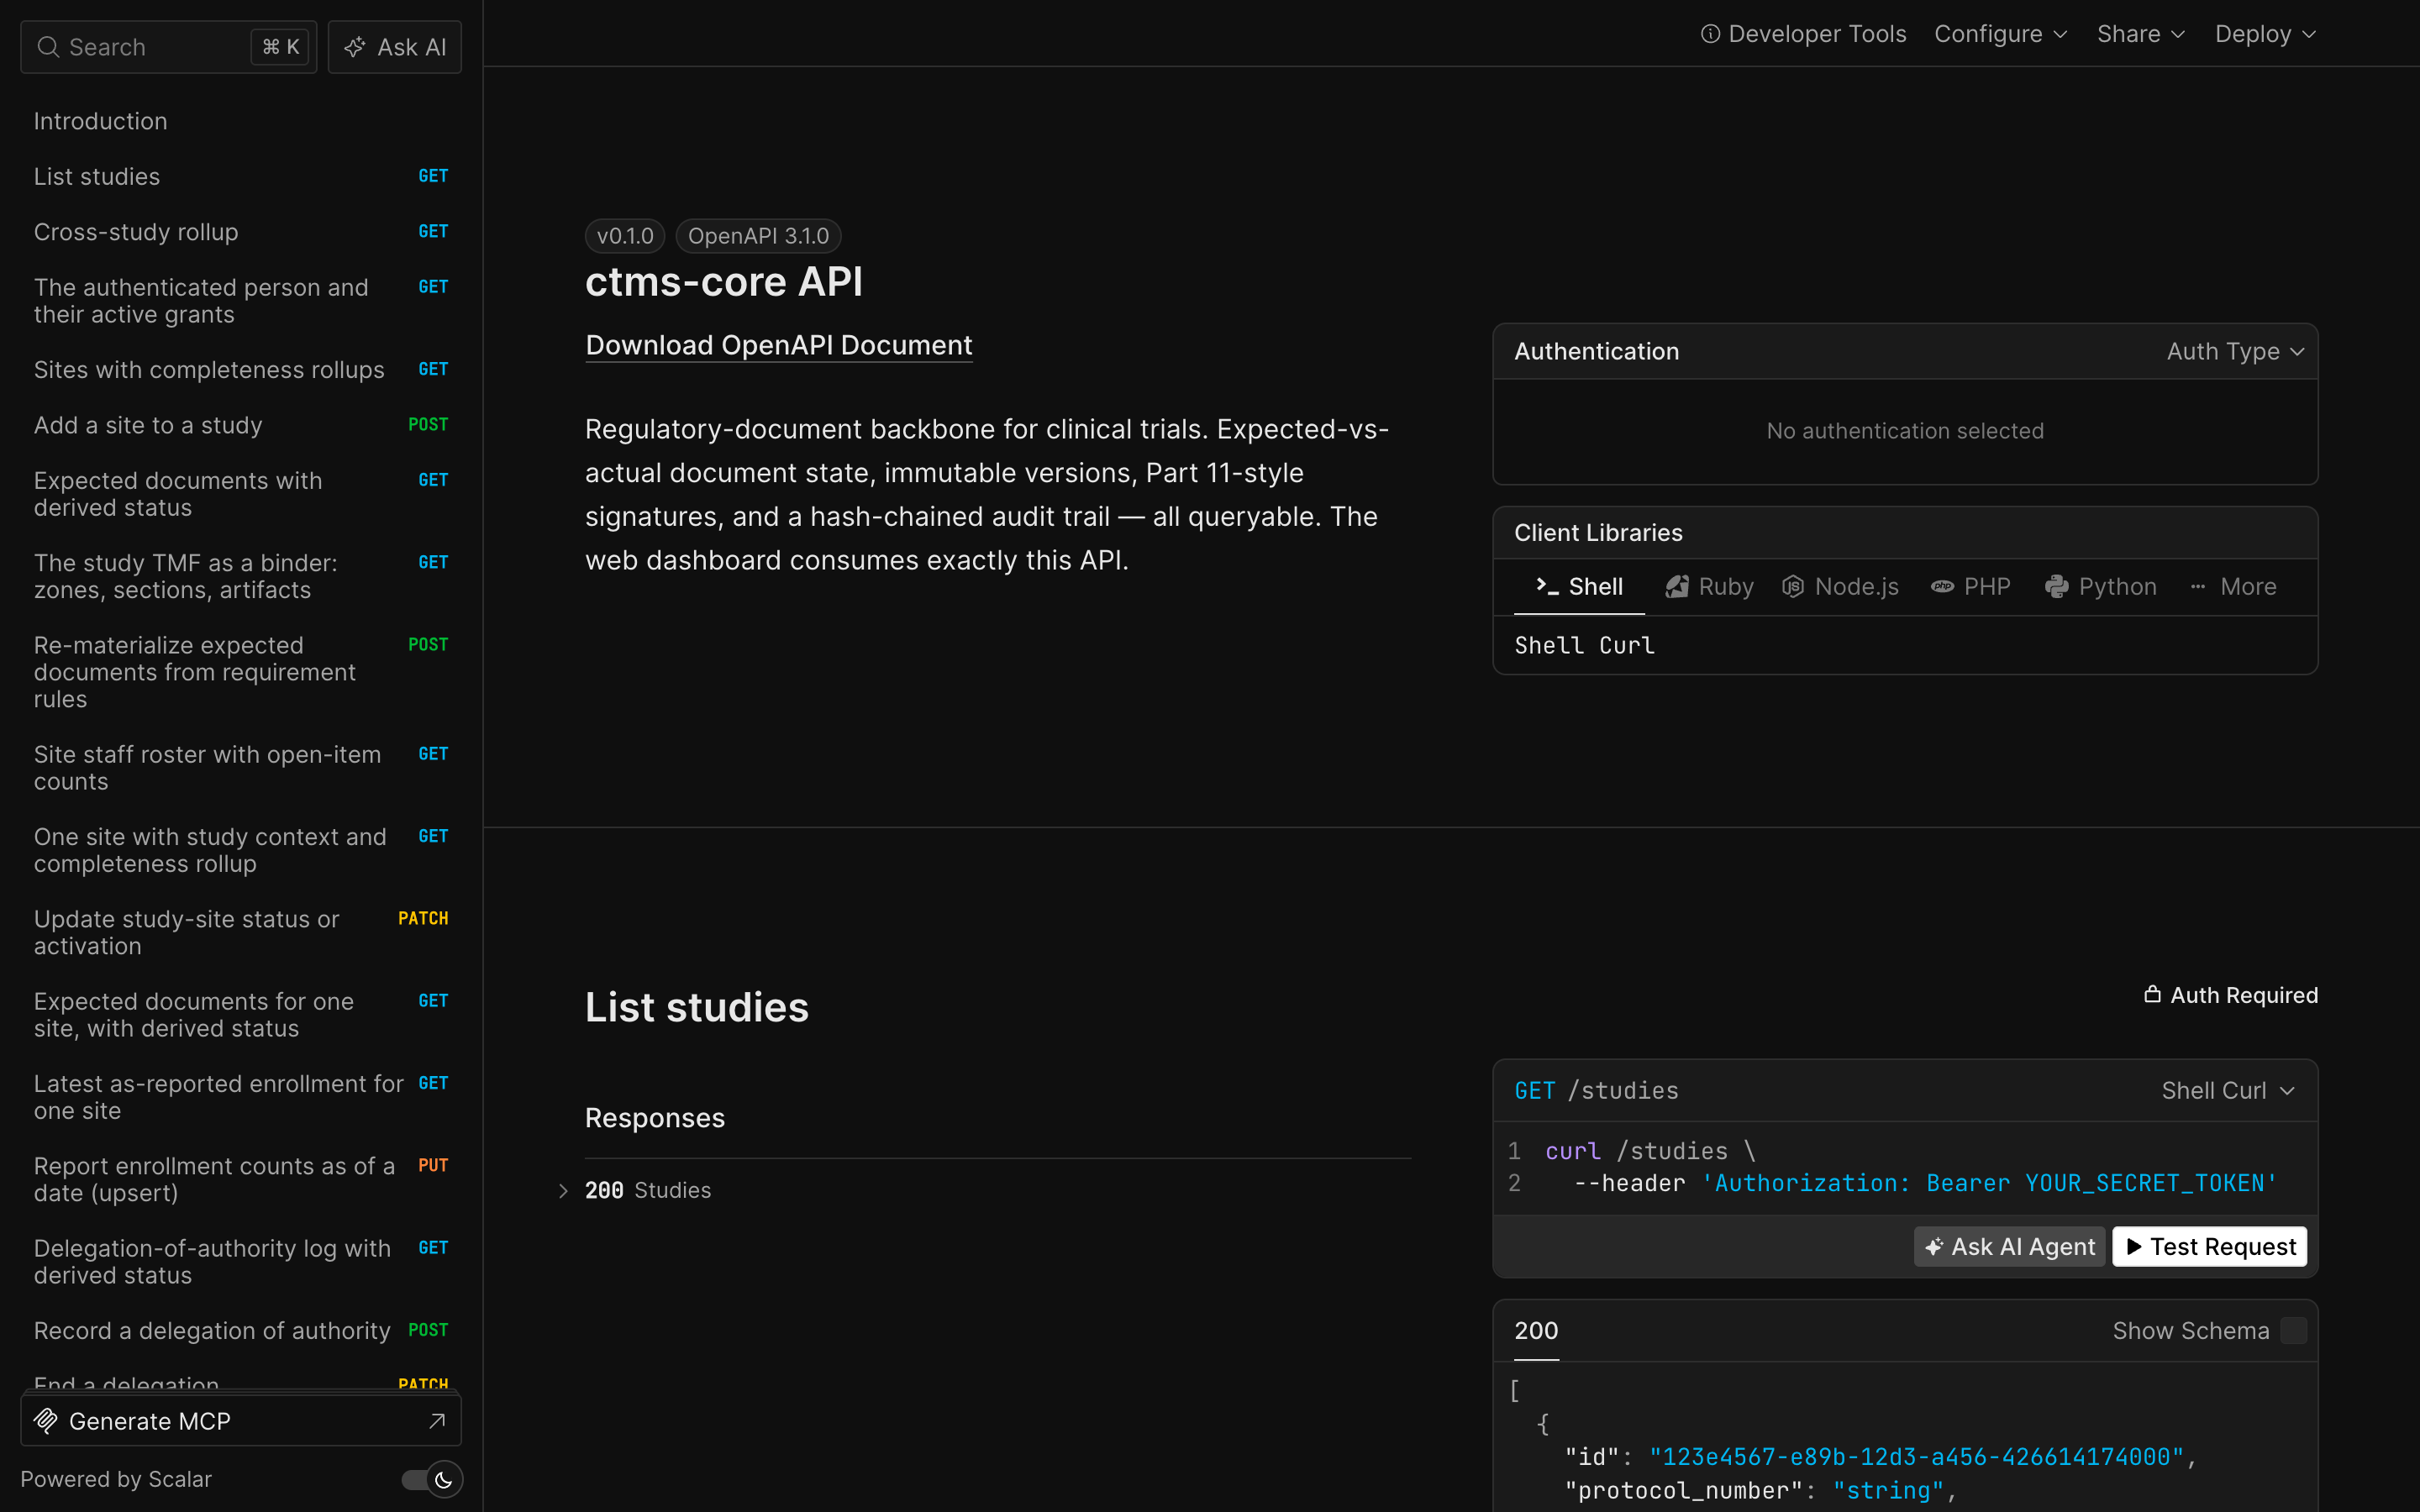Select the Ruby client library tab

click(1709, 587)
